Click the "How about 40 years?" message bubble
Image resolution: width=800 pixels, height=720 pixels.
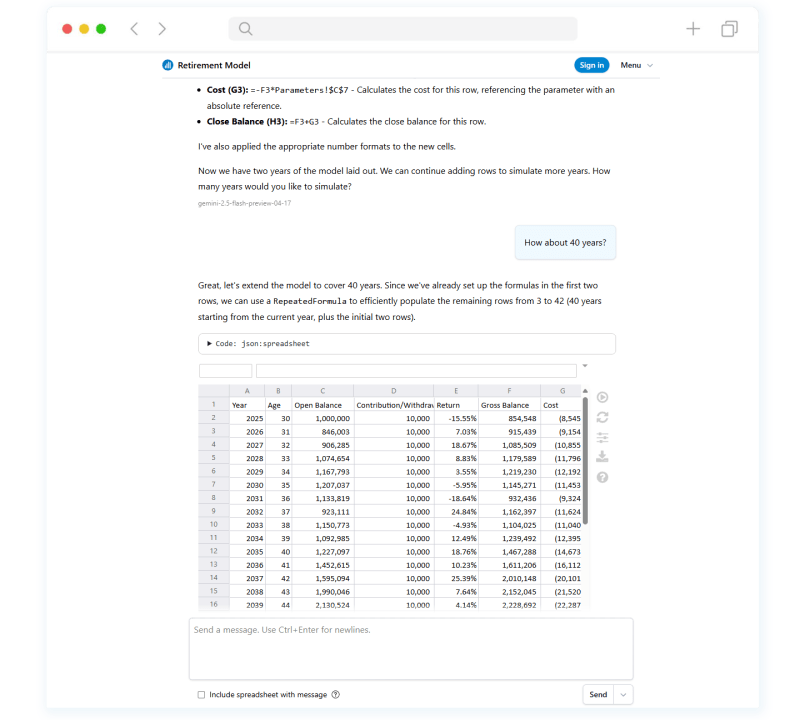pyautogui.click(x=565, y=242)
